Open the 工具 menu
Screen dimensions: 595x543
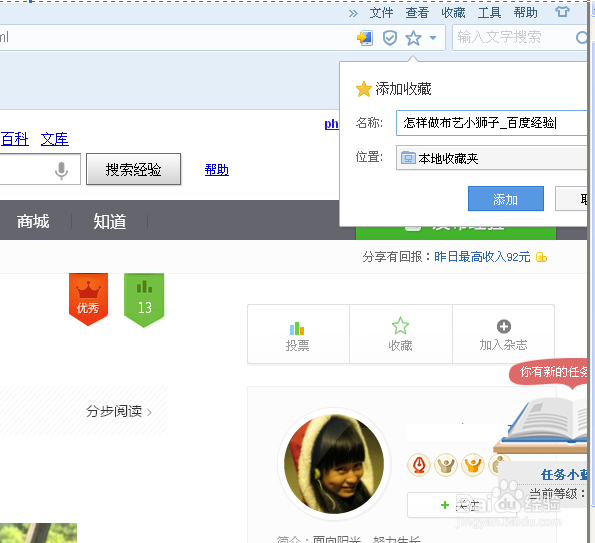point(489,13)
